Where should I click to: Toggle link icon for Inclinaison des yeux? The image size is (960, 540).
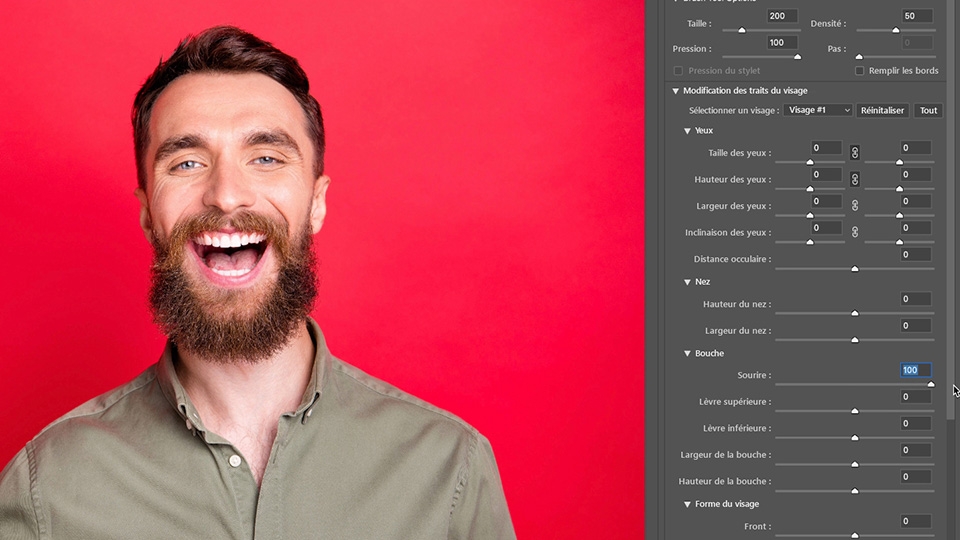coord(855,232)
